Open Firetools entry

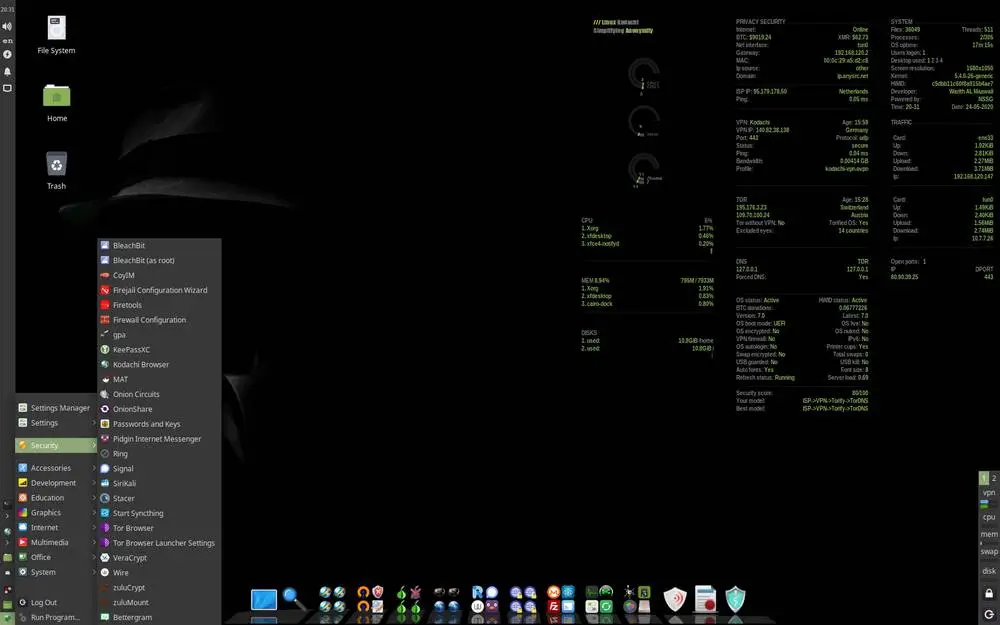coord(159,305)
